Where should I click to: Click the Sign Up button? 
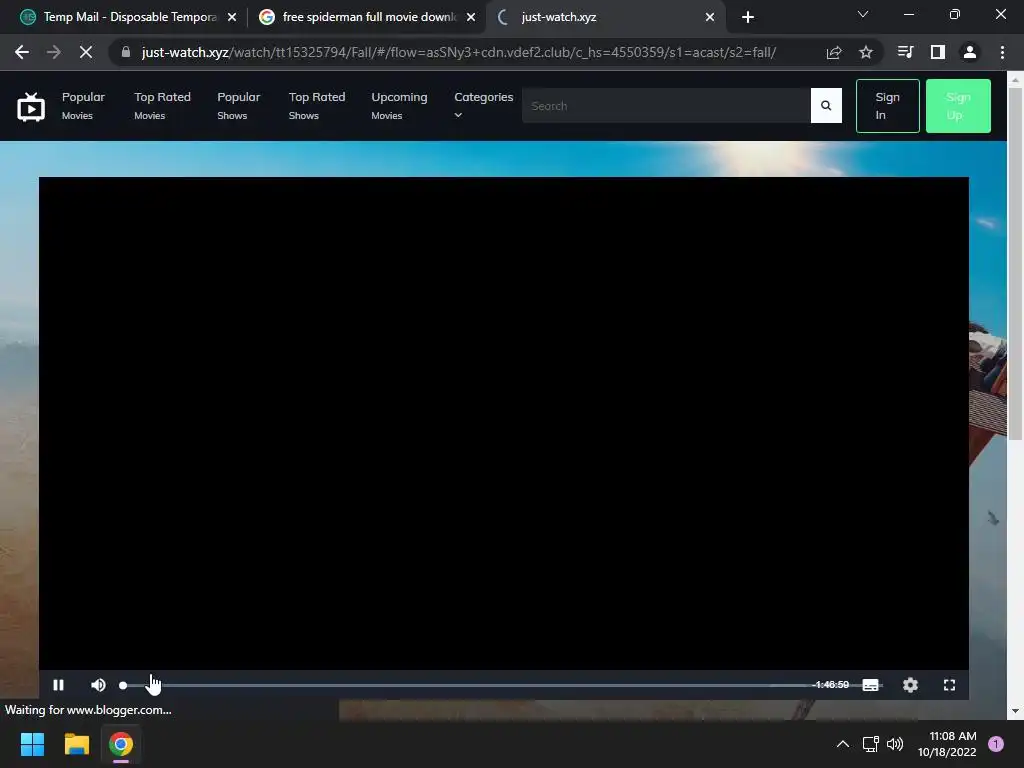958,106
